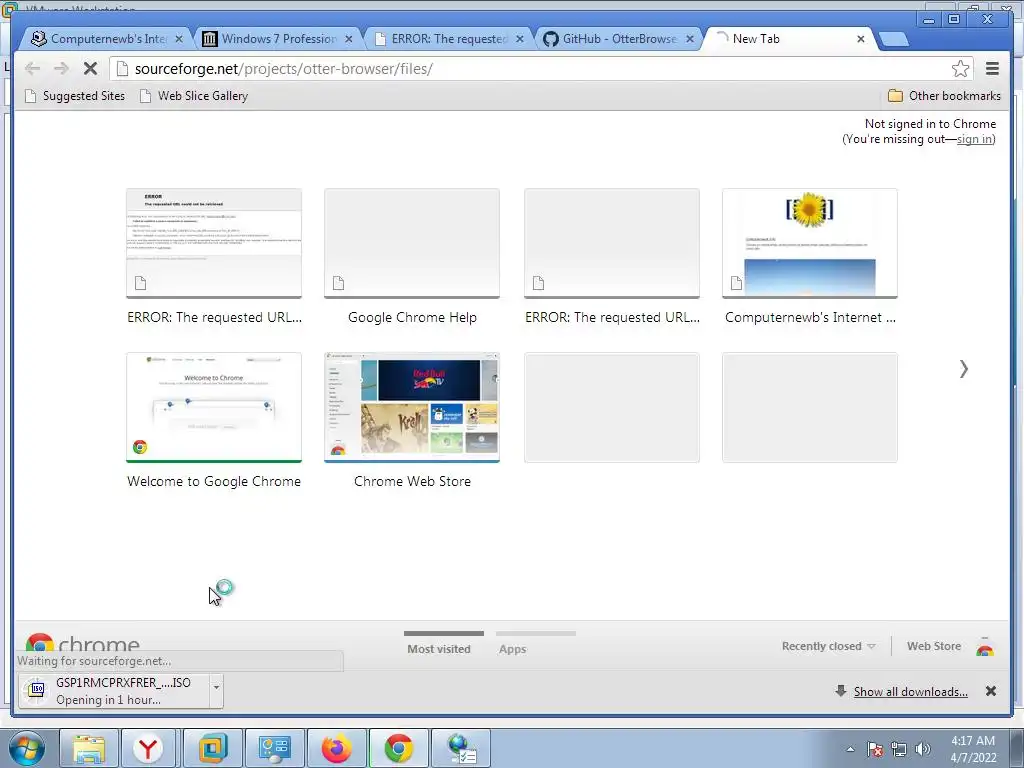This screenshot has width=1024, height=768.
Task: Select the Apps section
Action: [x=513, y=648]
